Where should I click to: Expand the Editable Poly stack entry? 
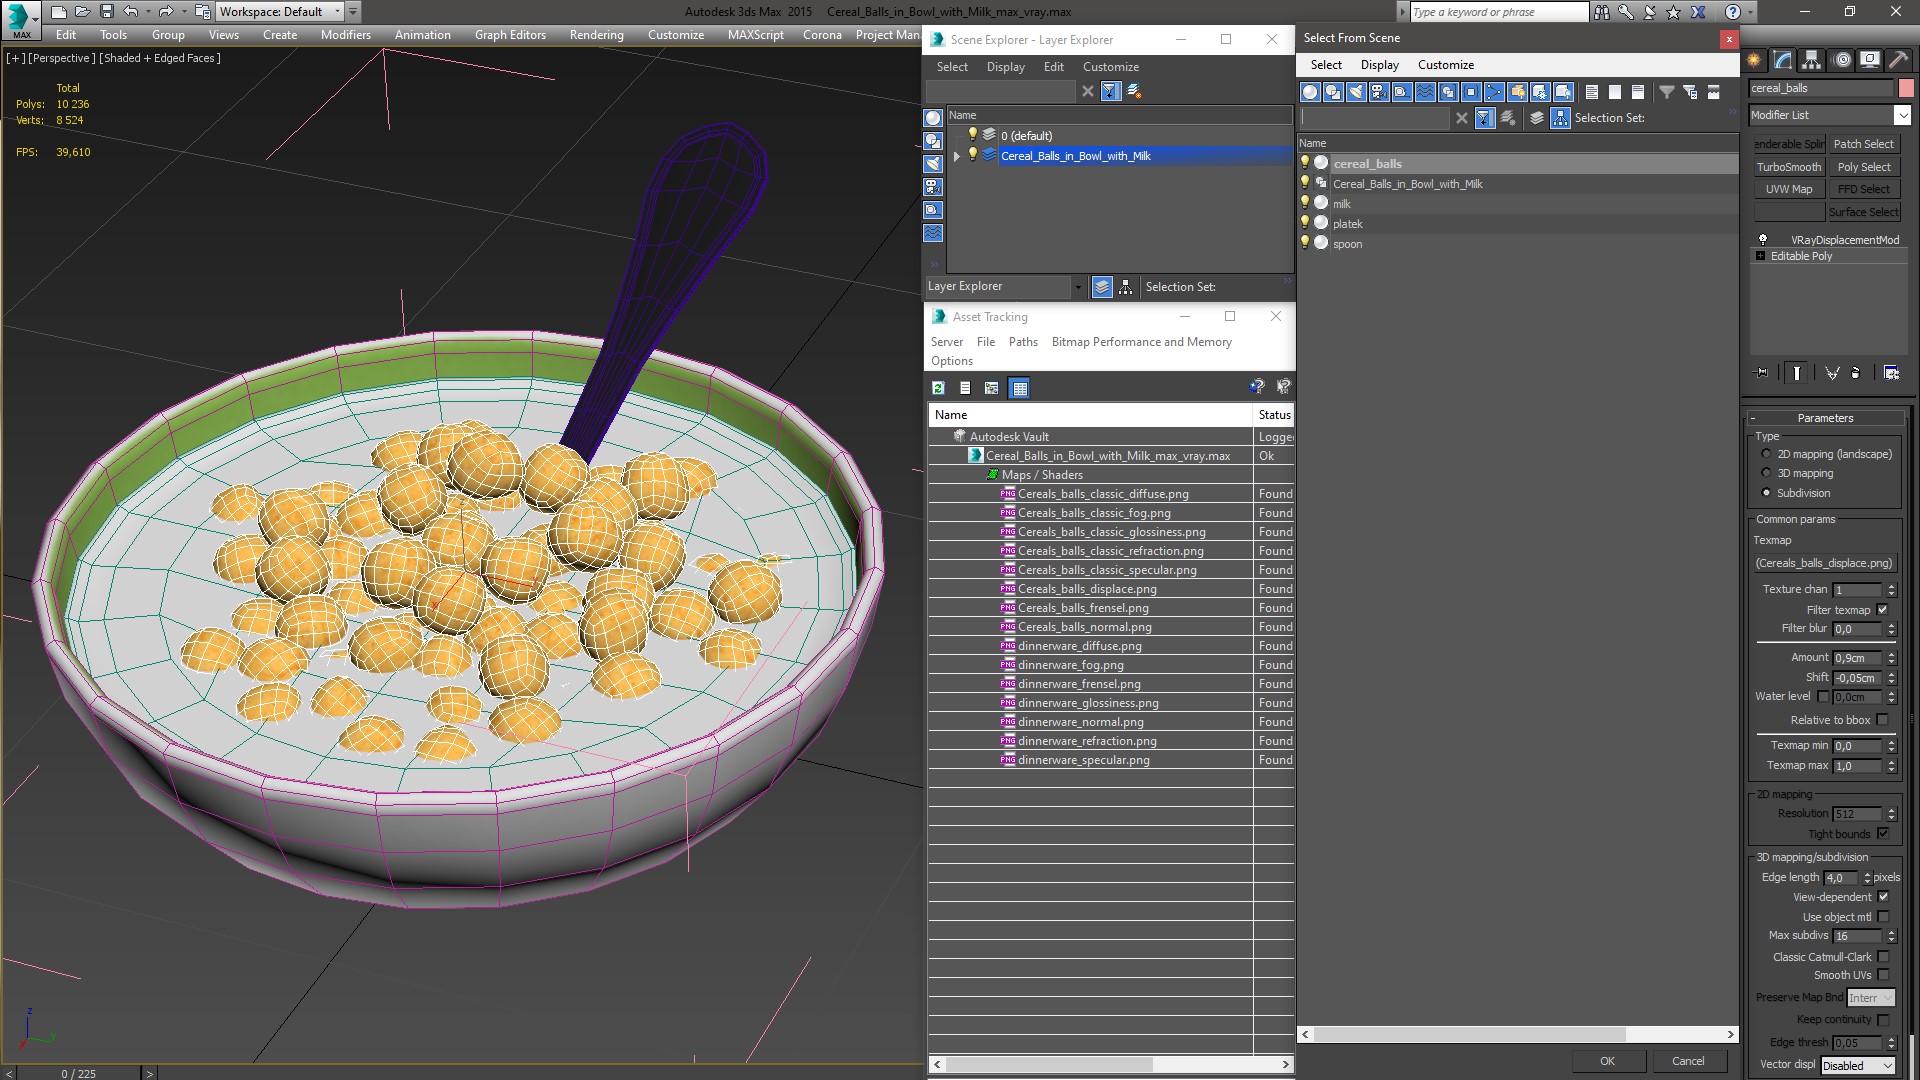pyautogui.click(x=1760, y=256)
